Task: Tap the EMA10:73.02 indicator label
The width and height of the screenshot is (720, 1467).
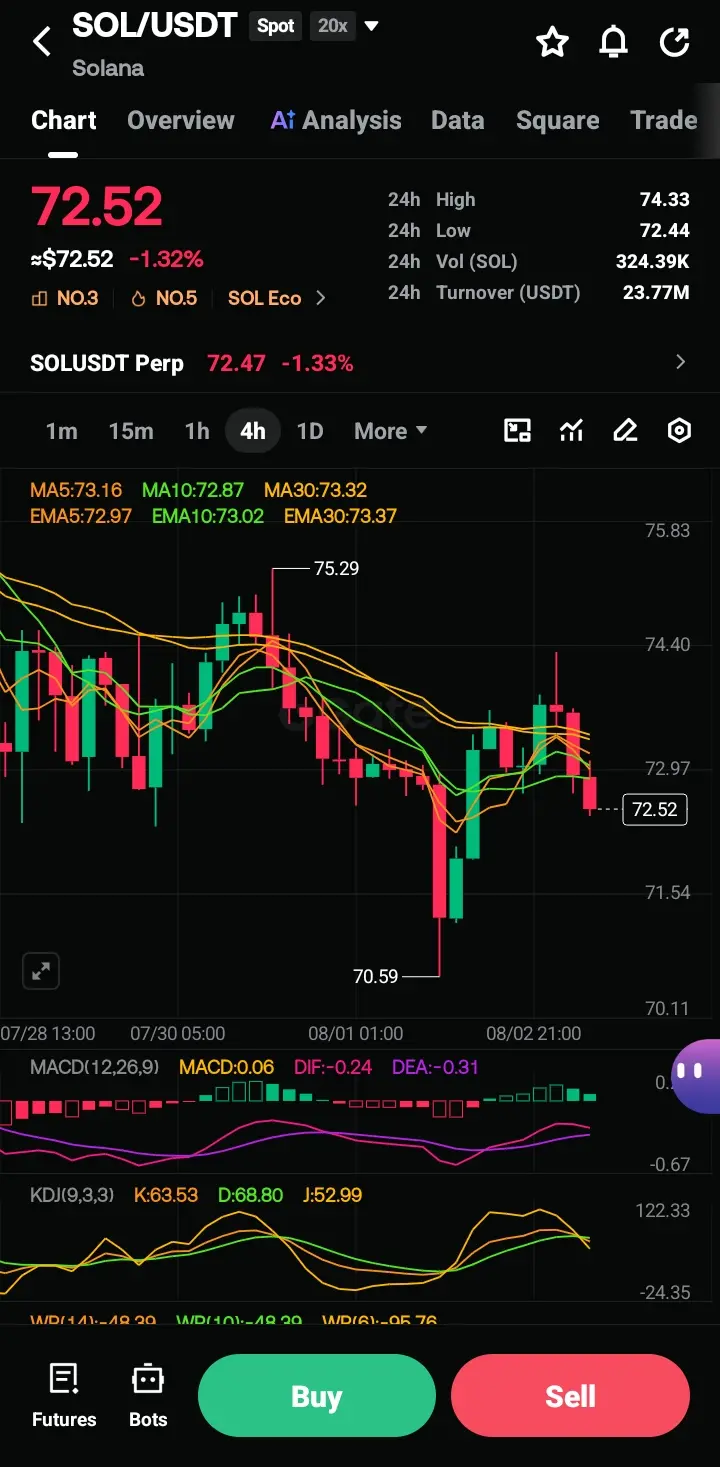Action: coord(208,516)
